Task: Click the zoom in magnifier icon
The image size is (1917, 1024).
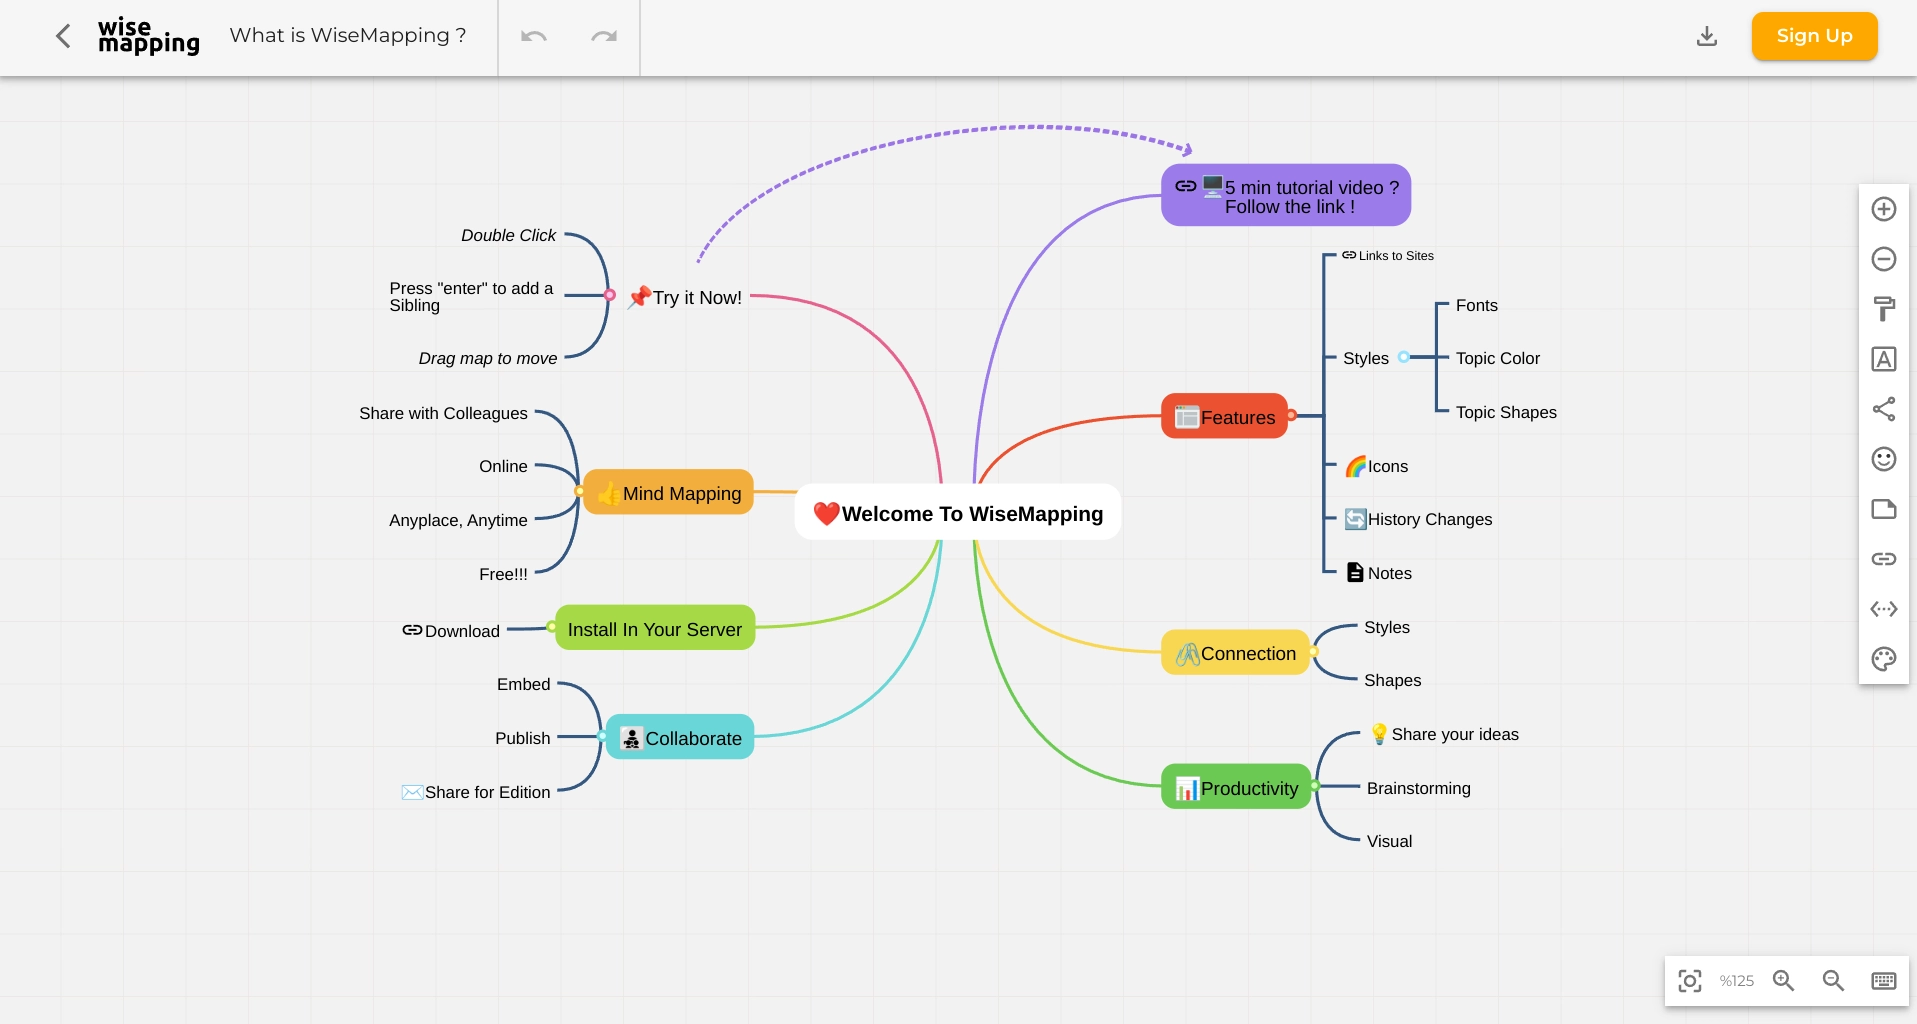Action: coord(1784,981)
